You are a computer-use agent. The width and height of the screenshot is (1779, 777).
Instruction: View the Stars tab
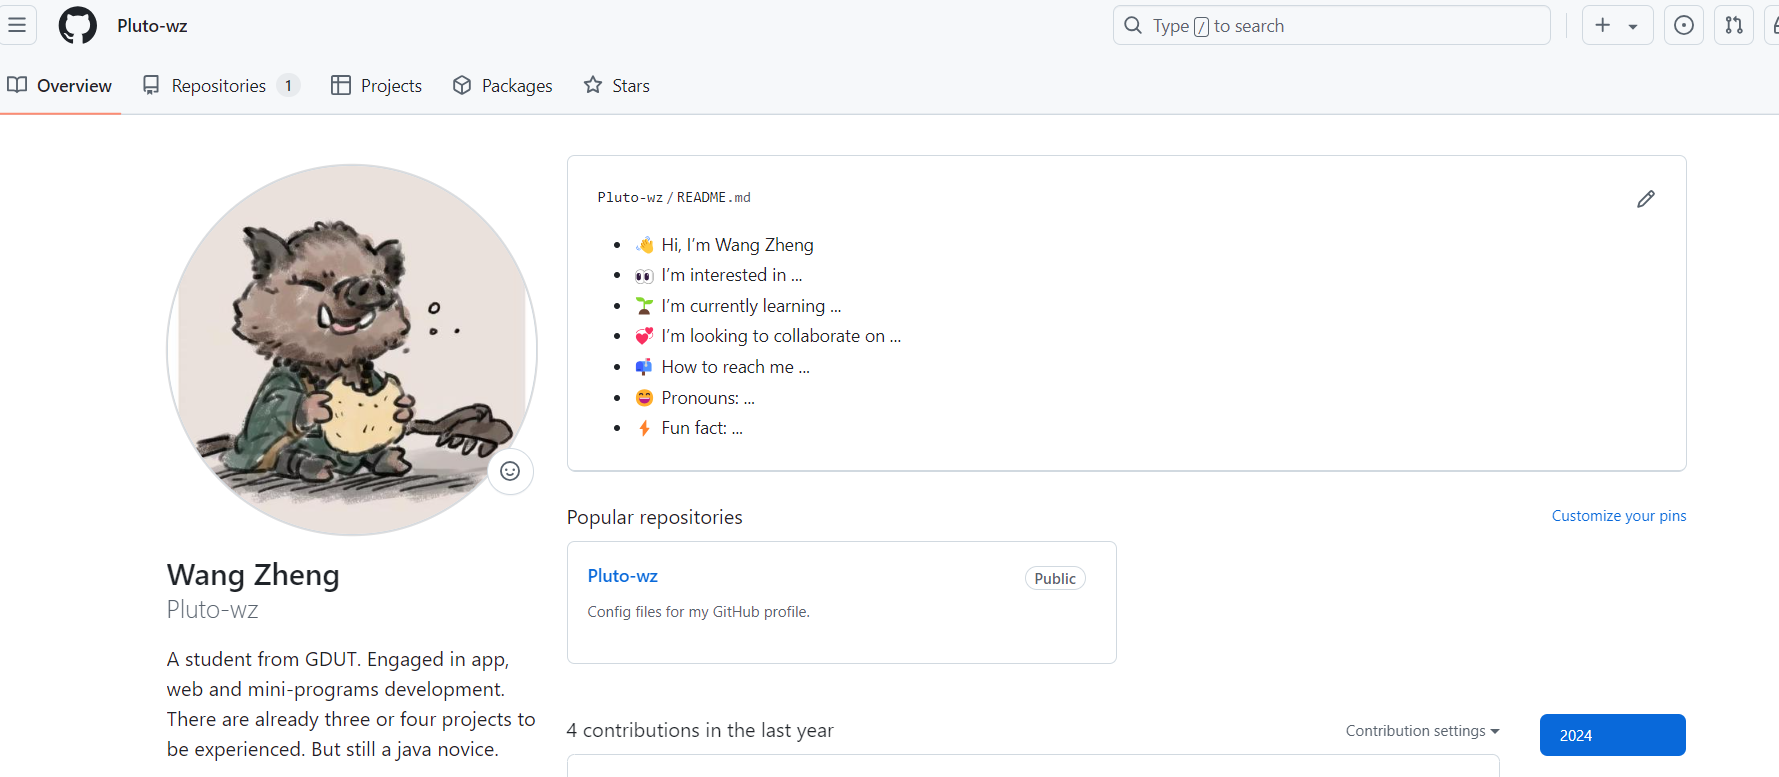tap(617, 86)
